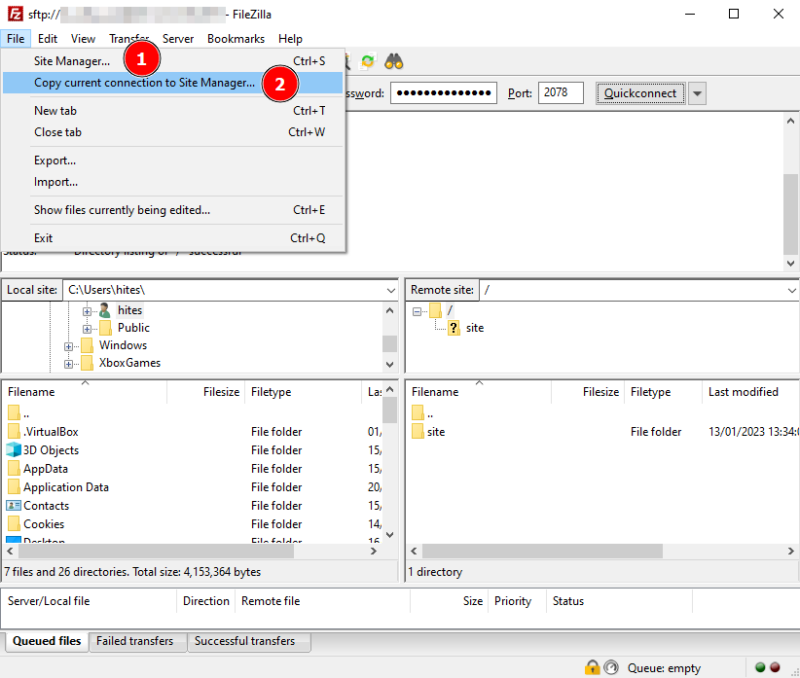Sort remote list by Last modified header

pyautogui.click(x=750, y=392)
